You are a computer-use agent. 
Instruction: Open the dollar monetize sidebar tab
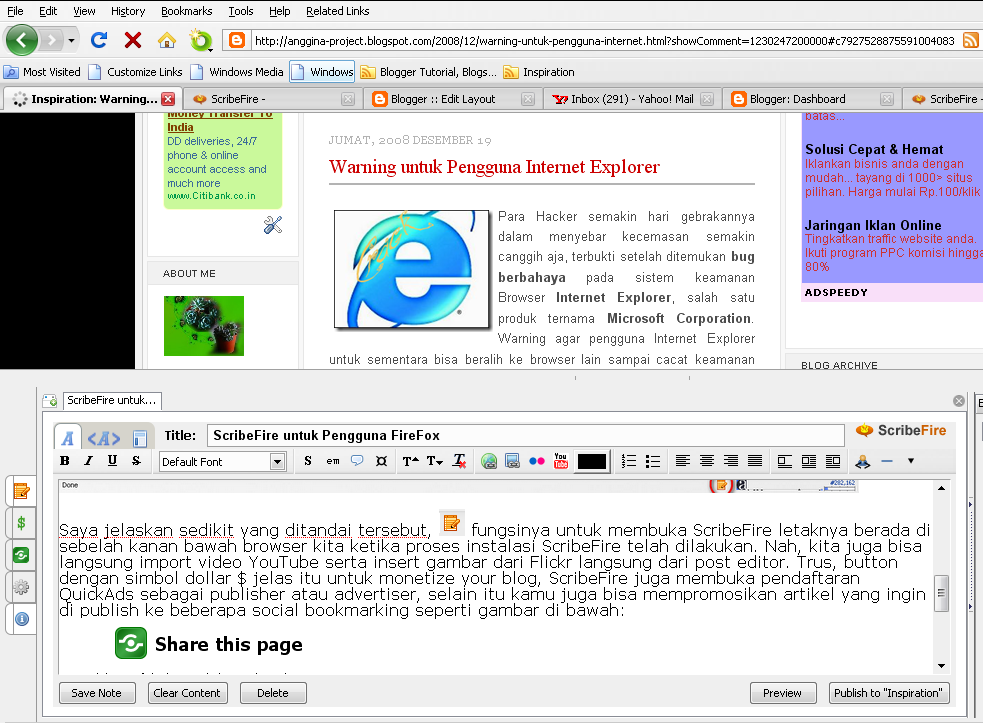tap(21, 523)
